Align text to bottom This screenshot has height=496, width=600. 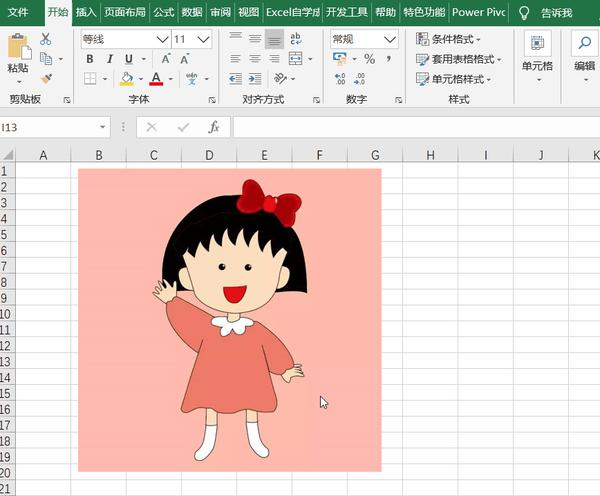click(x=274, y=39)
